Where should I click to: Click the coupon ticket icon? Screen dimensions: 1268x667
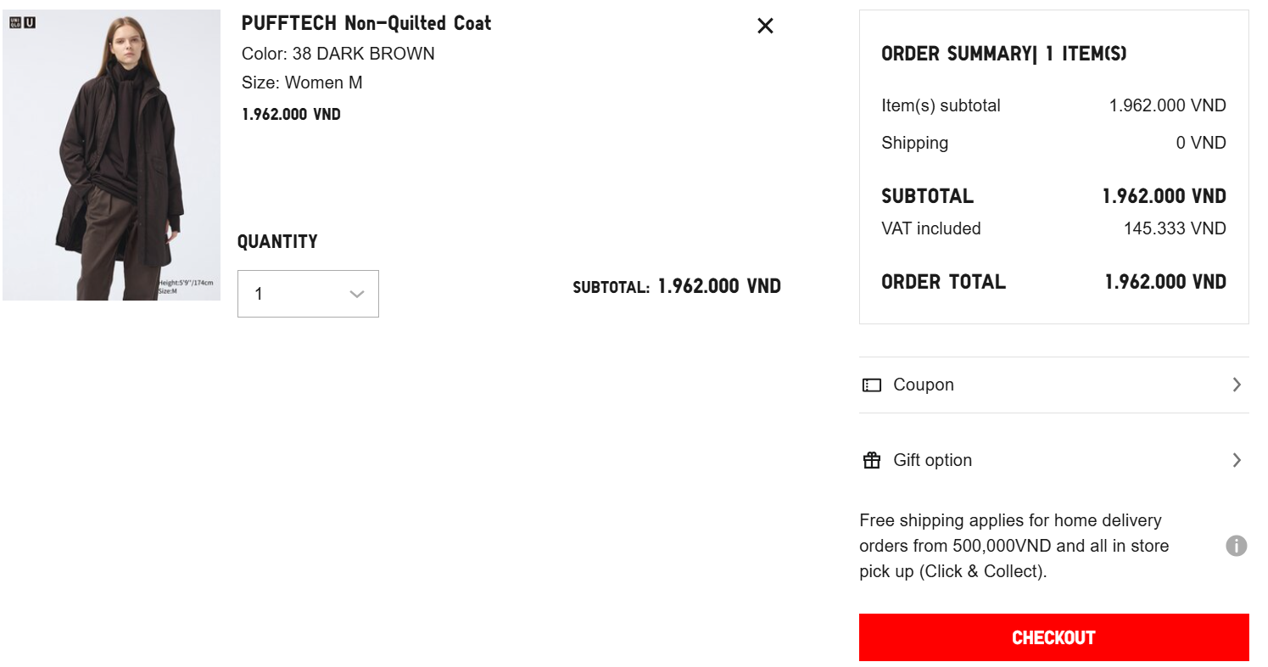[872, 385]
